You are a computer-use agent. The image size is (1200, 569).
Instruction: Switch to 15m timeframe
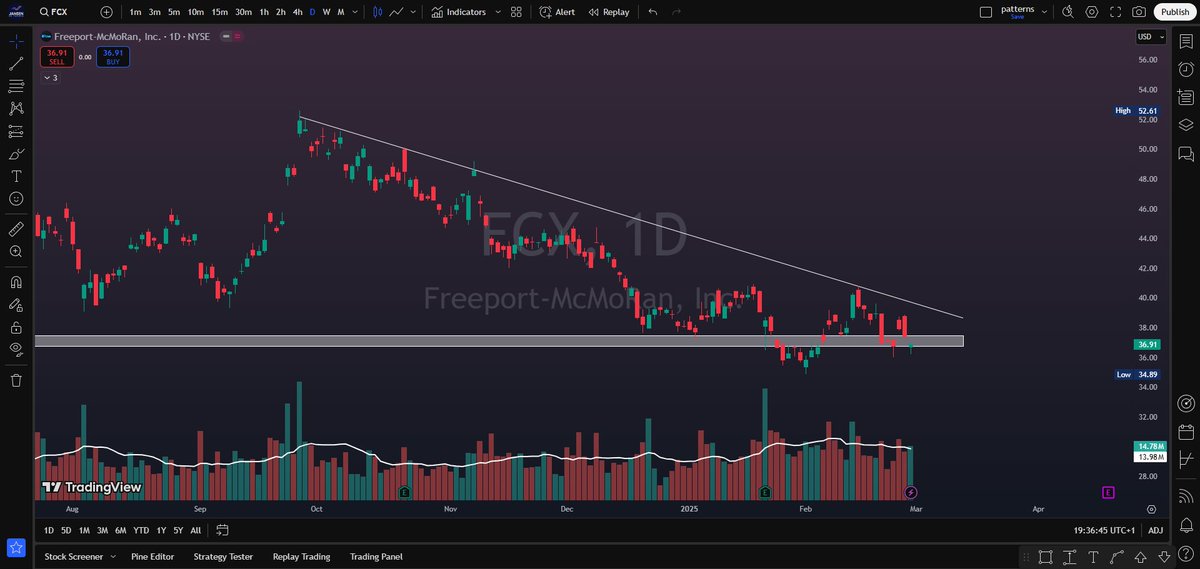[x=220, y=12]
